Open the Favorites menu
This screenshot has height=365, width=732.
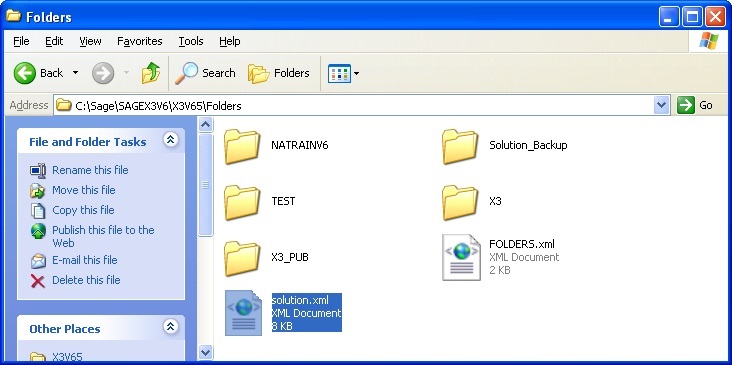point(140,41)
